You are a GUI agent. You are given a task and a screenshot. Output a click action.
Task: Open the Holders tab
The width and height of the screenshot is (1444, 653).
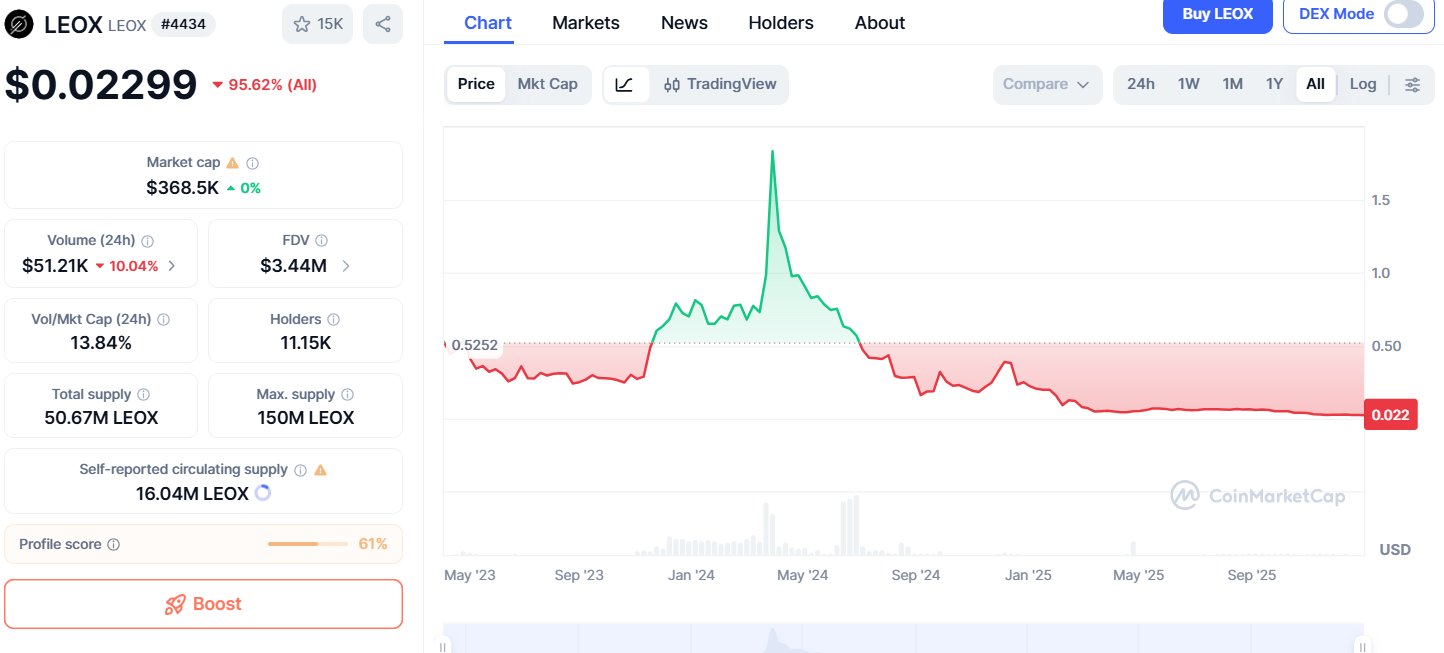781,23
